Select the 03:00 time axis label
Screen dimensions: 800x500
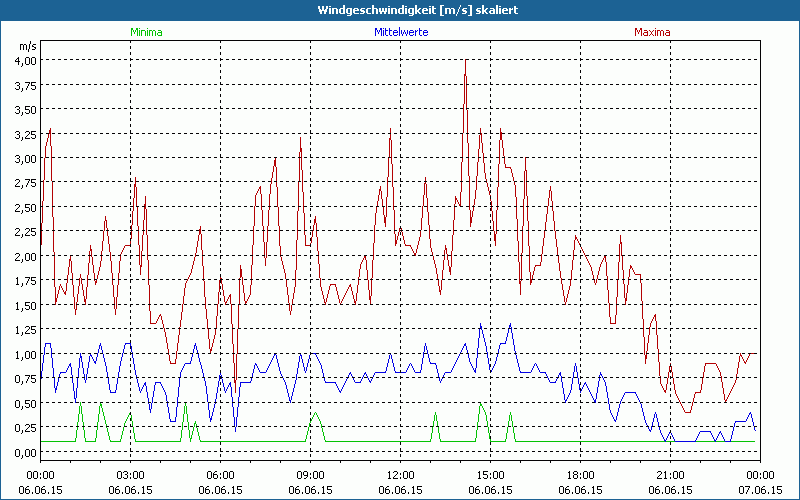130,475
